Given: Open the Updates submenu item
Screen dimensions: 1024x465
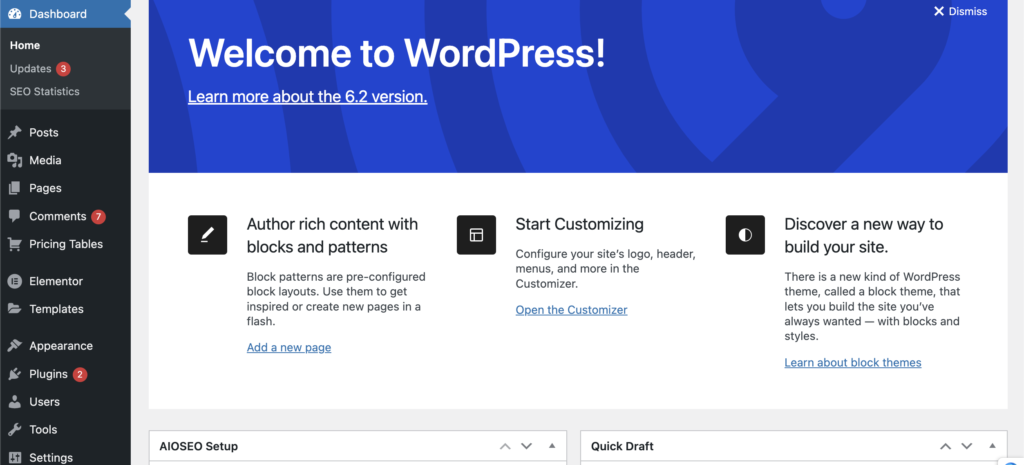Looking at the screenshot, I should [x=30, y=69].
